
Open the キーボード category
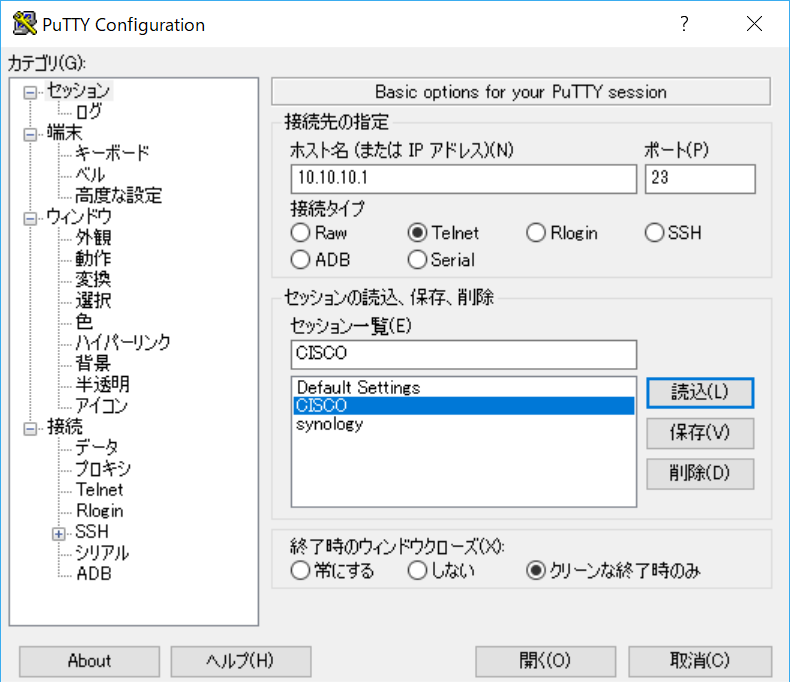[112, 153]
